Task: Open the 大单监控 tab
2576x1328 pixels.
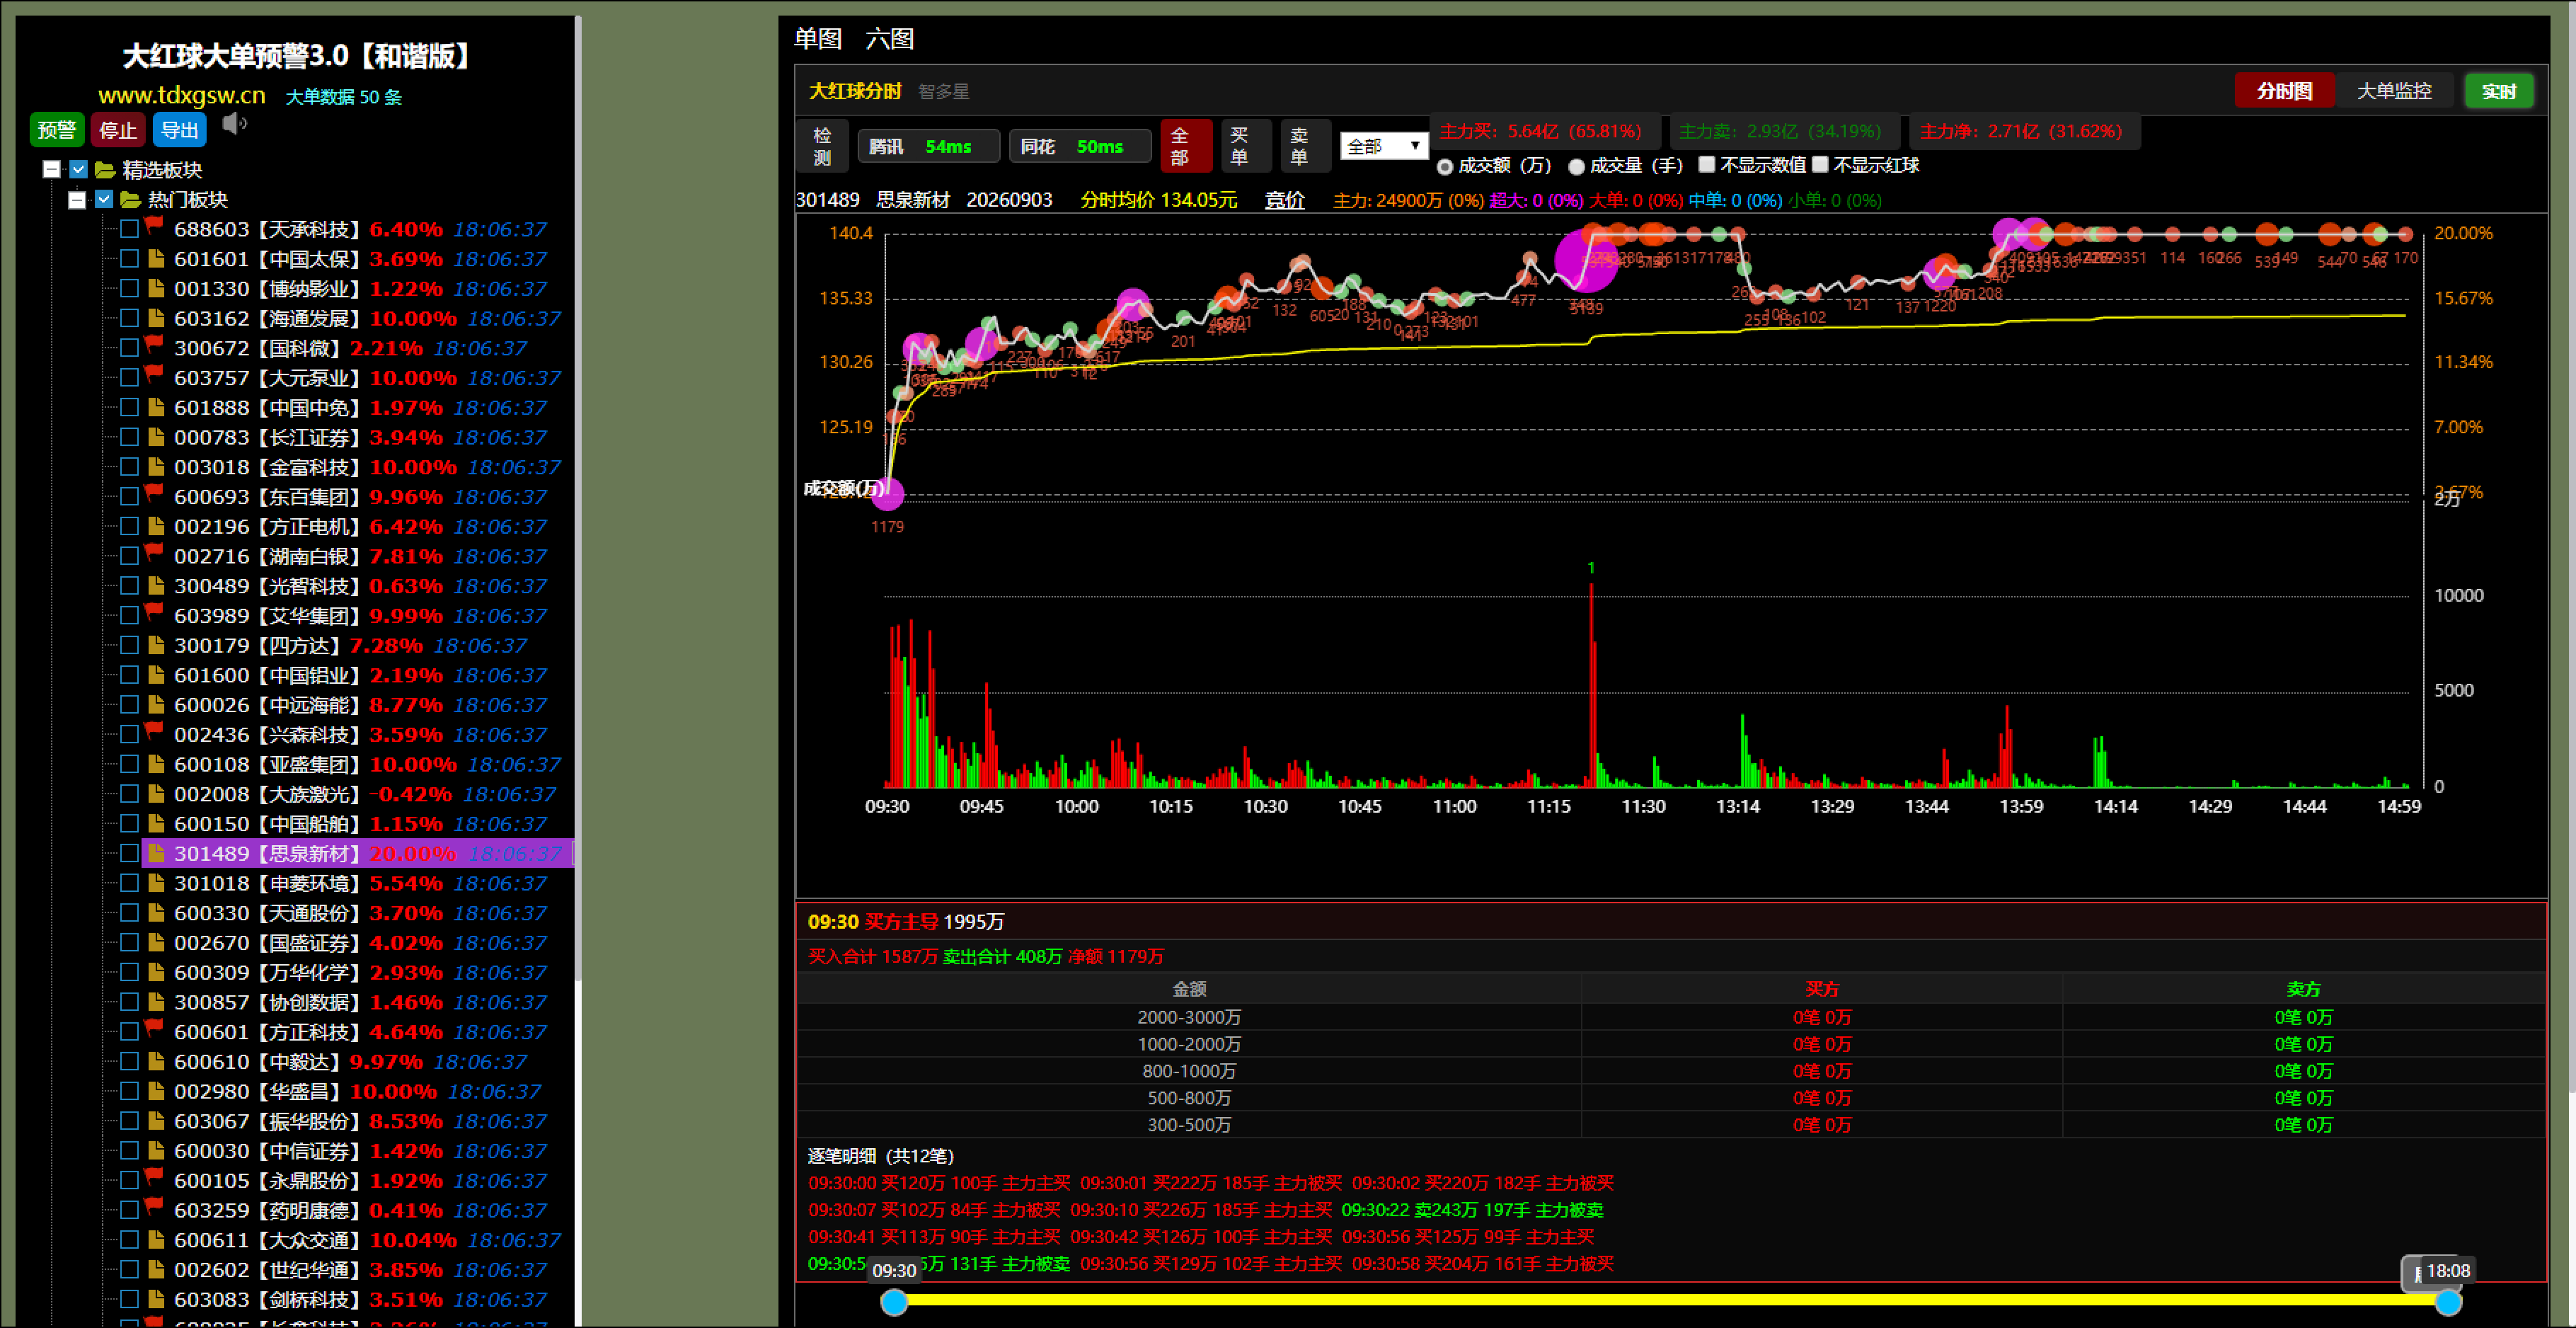Action: pos(2395,91)
